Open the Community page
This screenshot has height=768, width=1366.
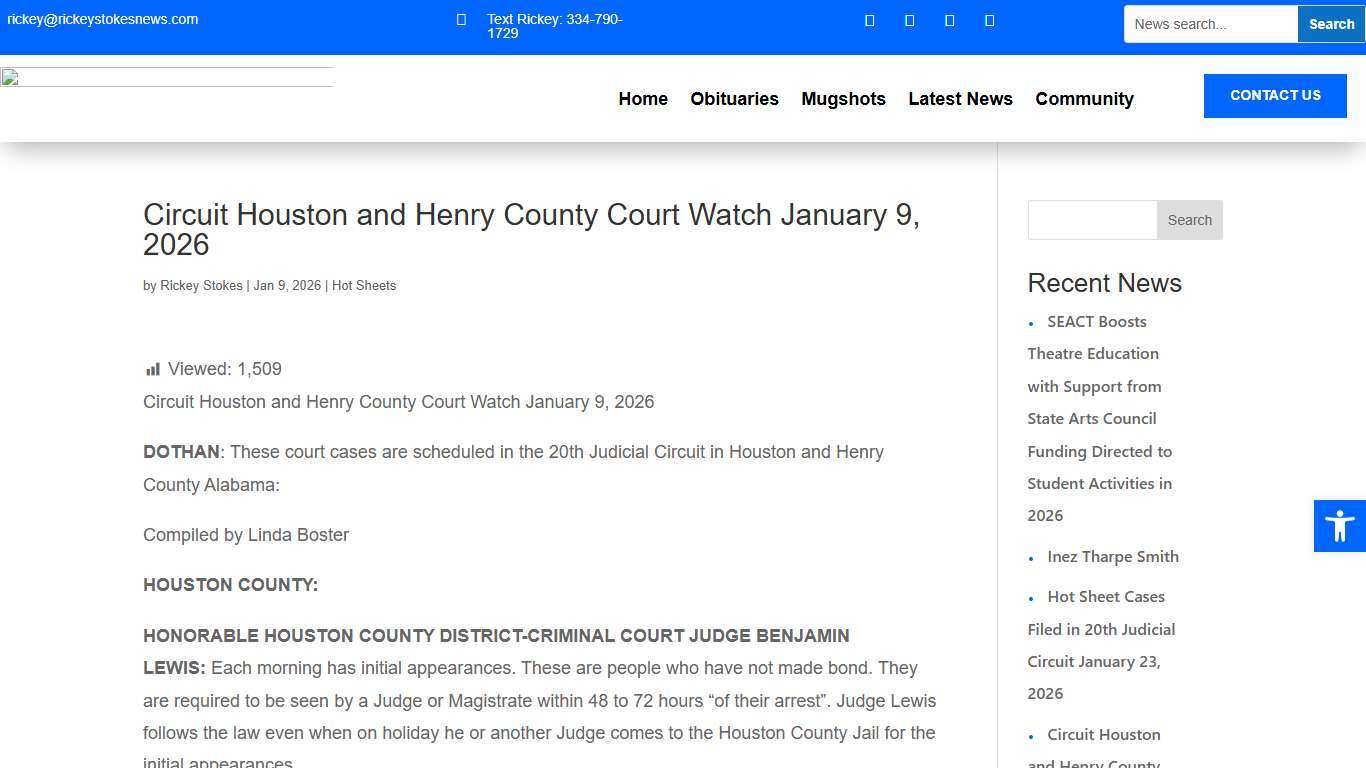click(1084, 99)
